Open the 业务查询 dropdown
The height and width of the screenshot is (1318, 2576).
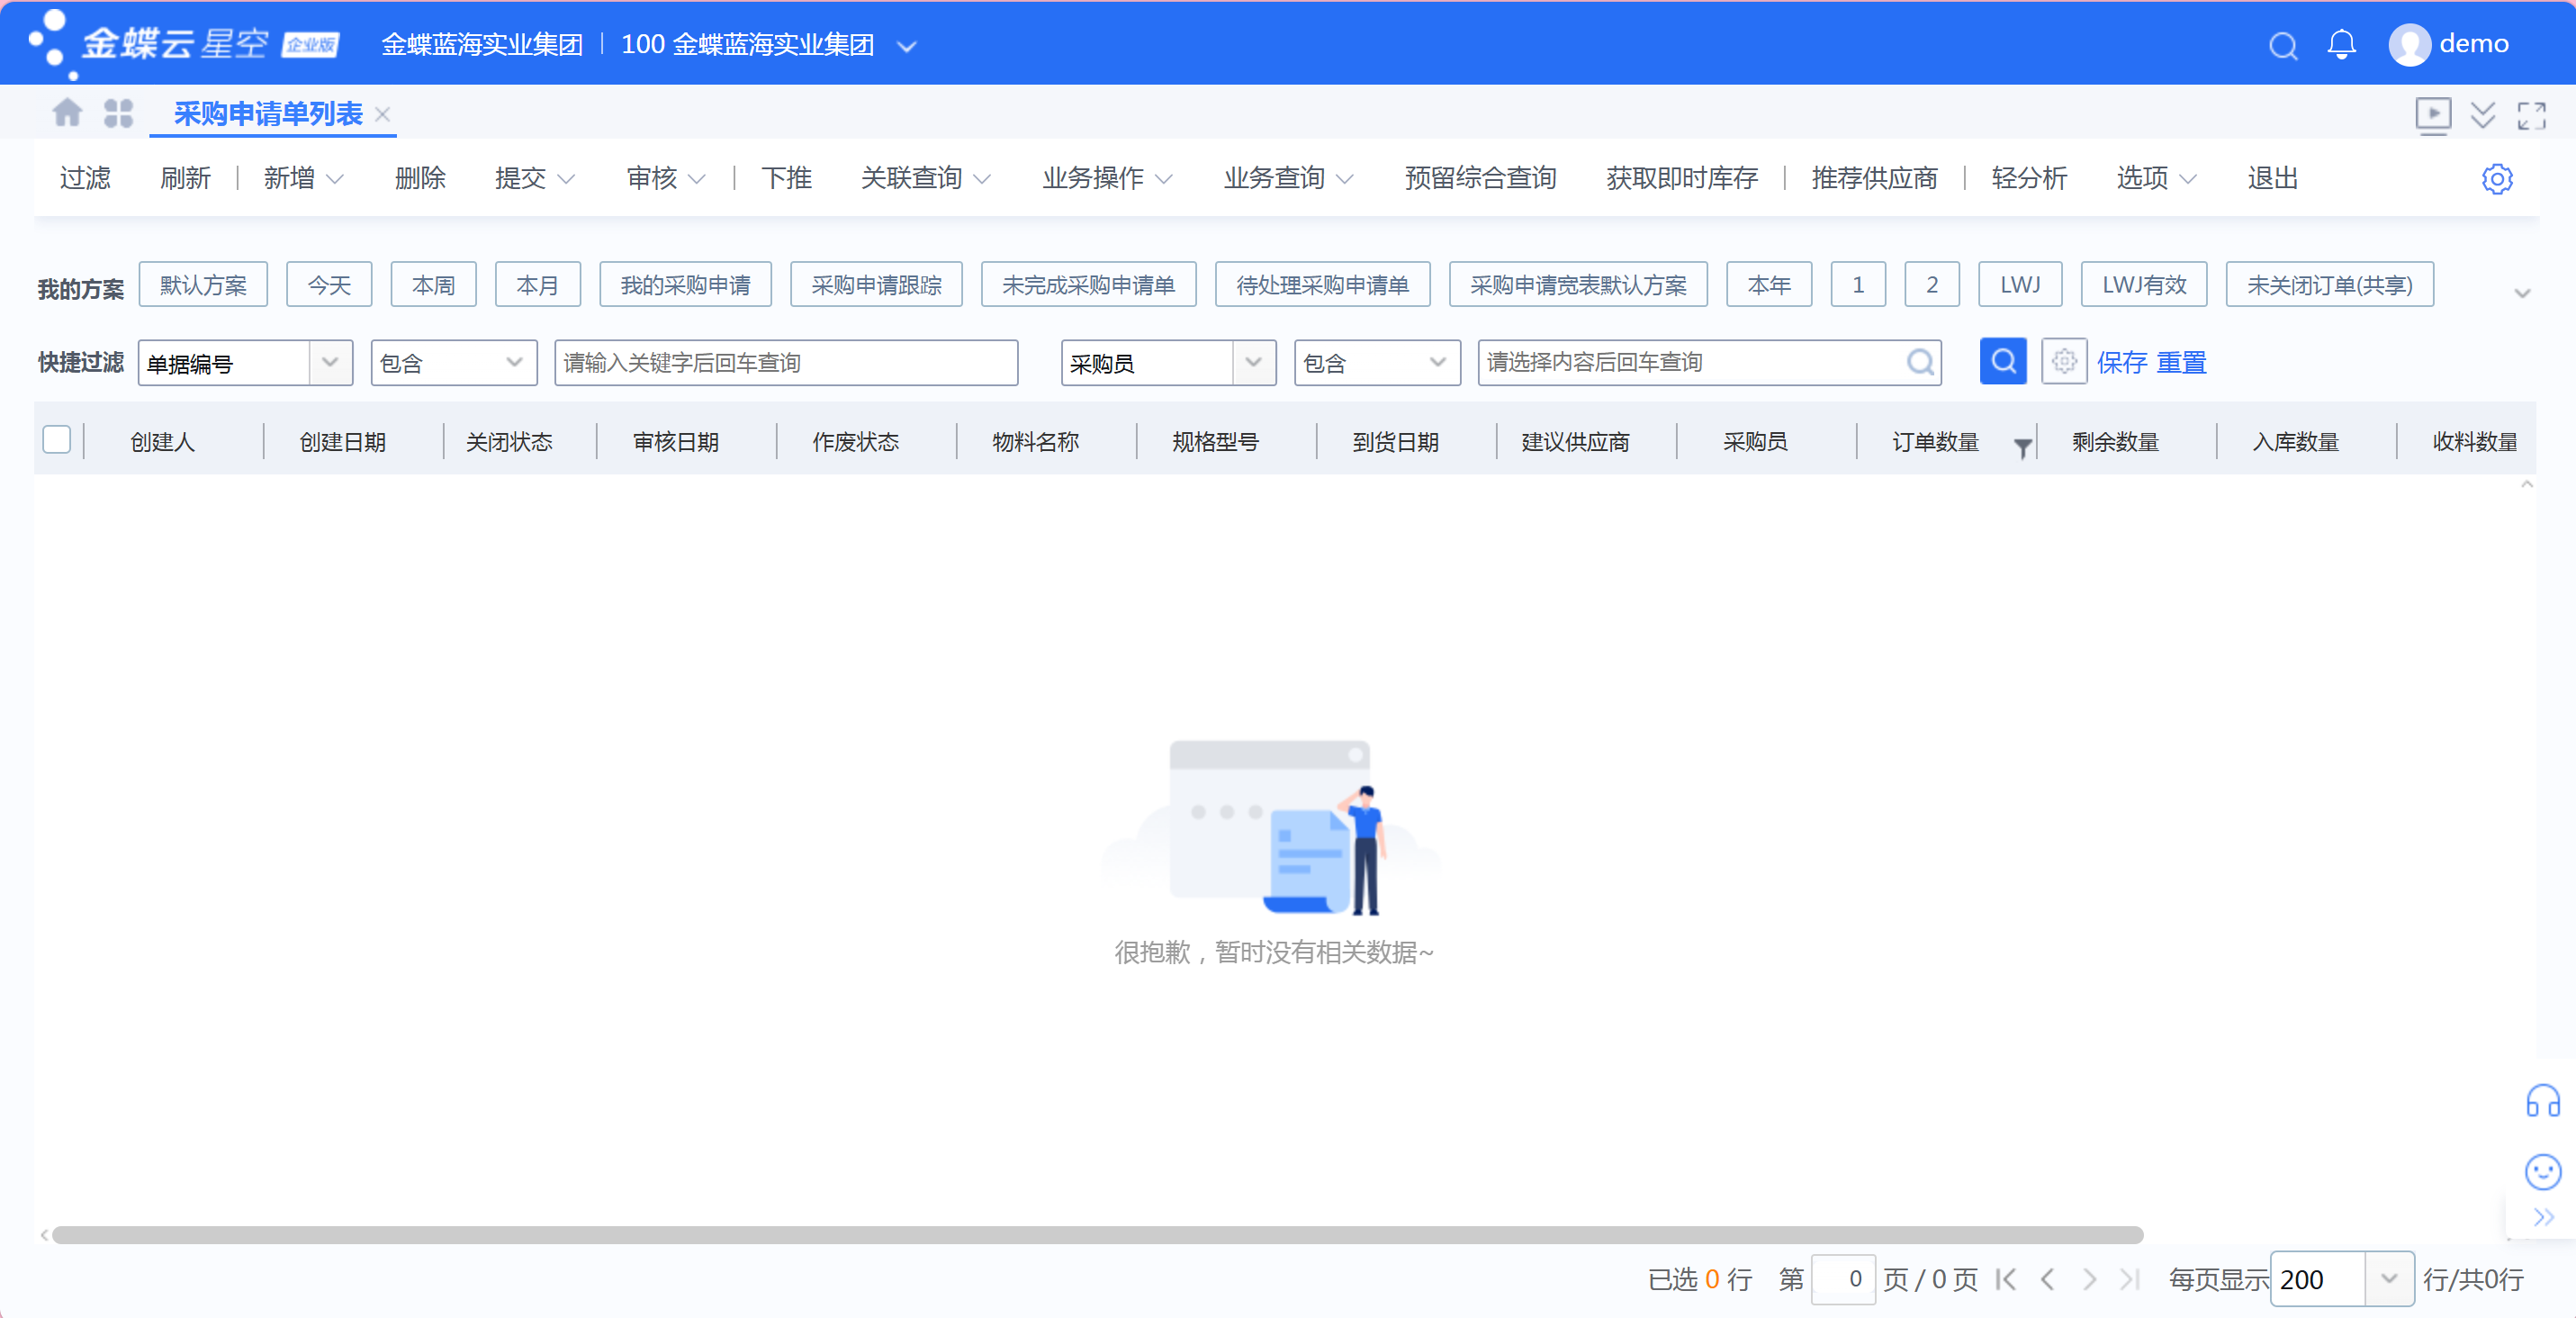pos(1288,178)
